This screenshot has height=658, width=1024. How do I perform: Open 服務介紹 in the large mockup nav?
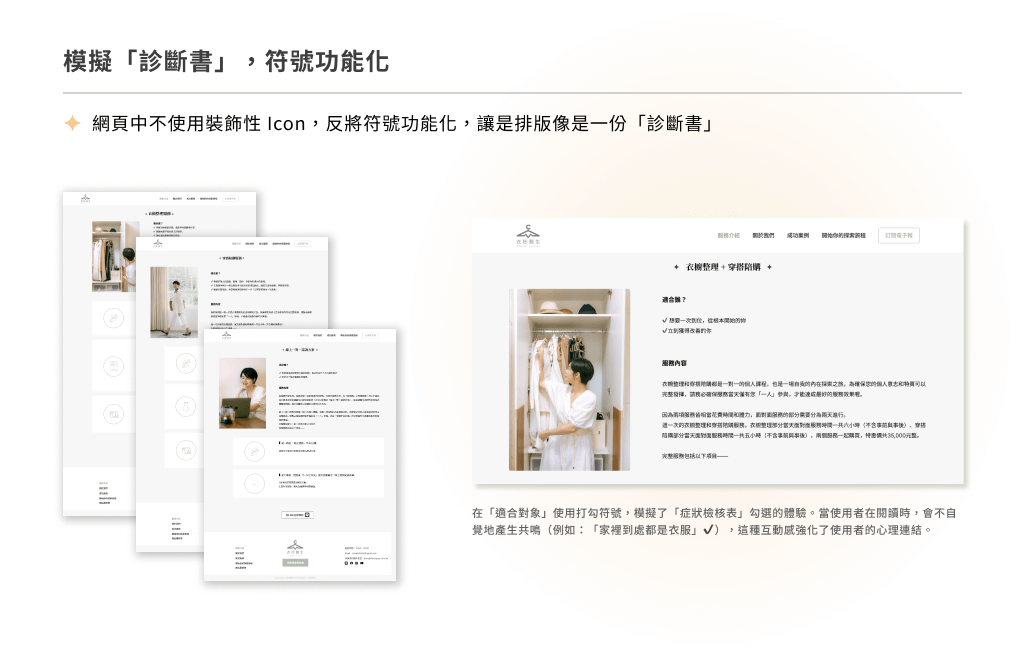click(x=729, y=236)
